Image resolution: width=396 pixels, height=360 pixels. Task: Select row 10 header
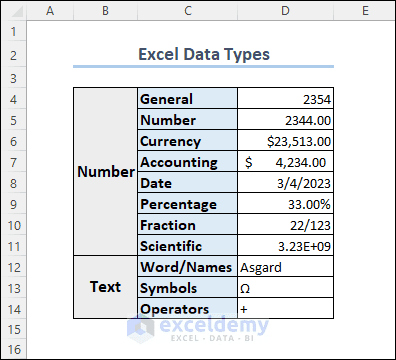tap(13, 225)
